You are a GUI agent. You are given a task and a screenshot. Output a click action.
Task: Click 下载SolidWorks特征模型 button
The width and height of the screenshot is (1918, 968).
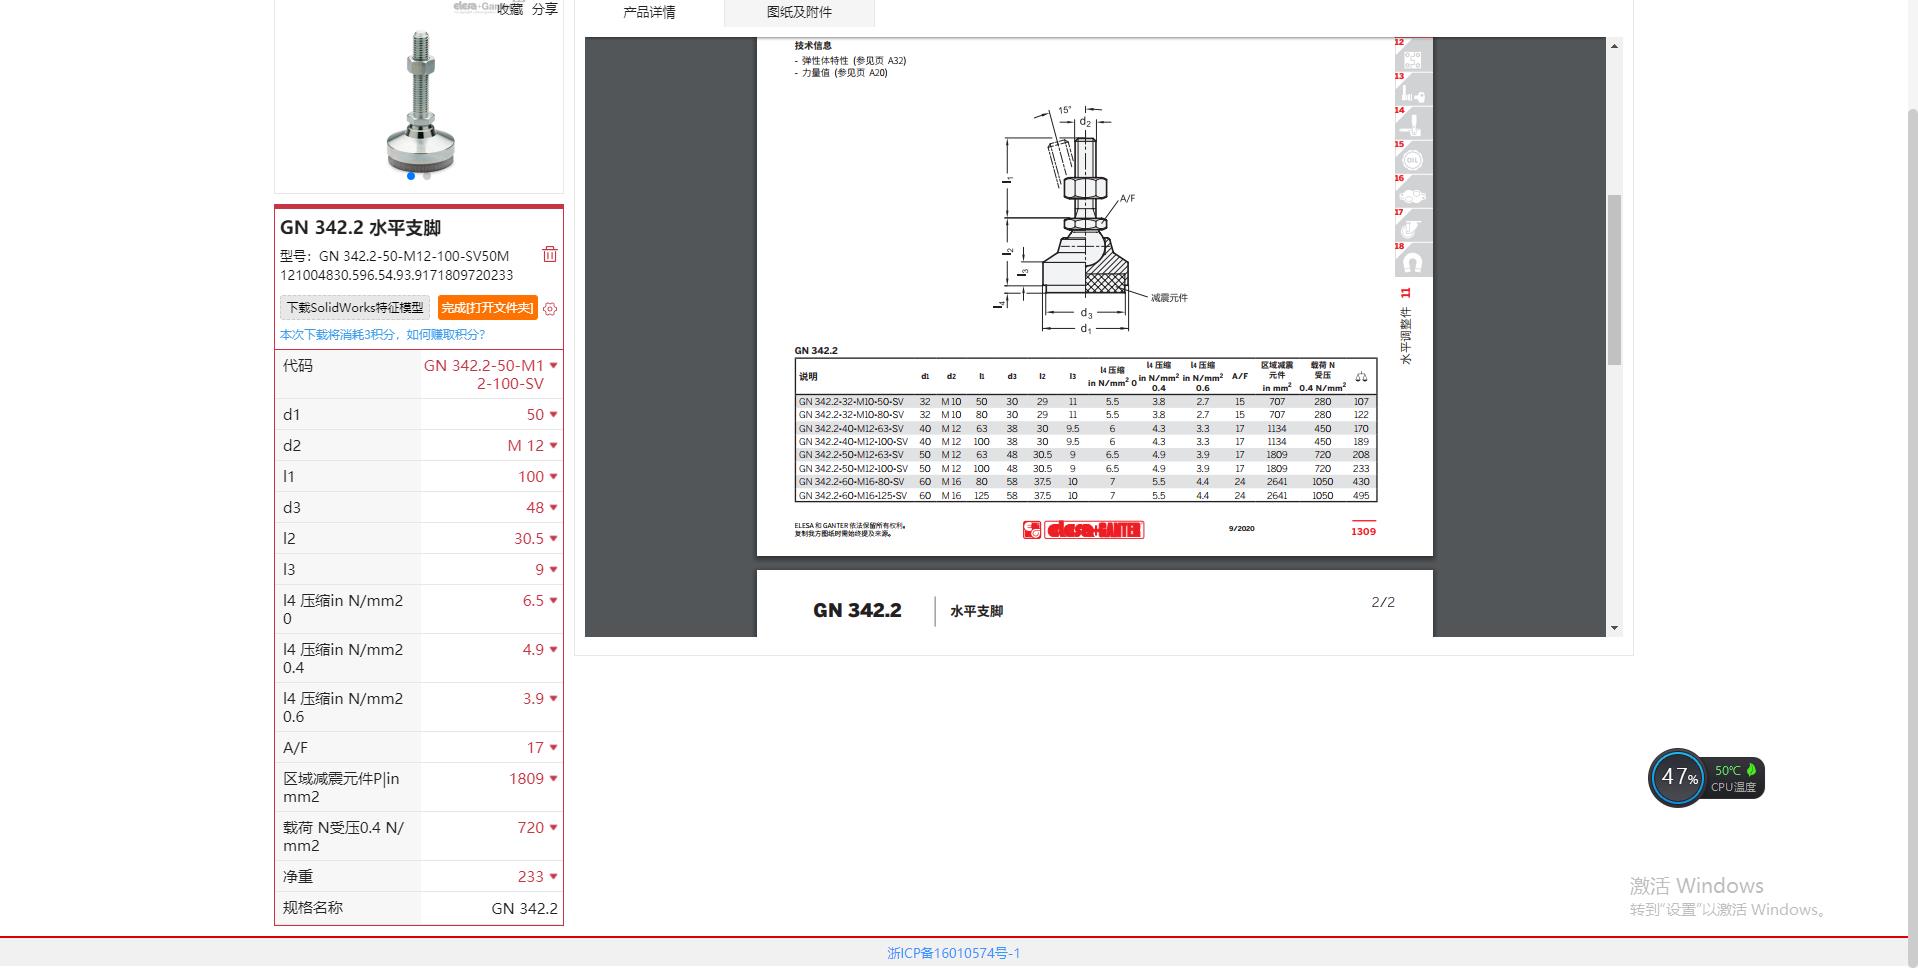[x=355, y=308]
